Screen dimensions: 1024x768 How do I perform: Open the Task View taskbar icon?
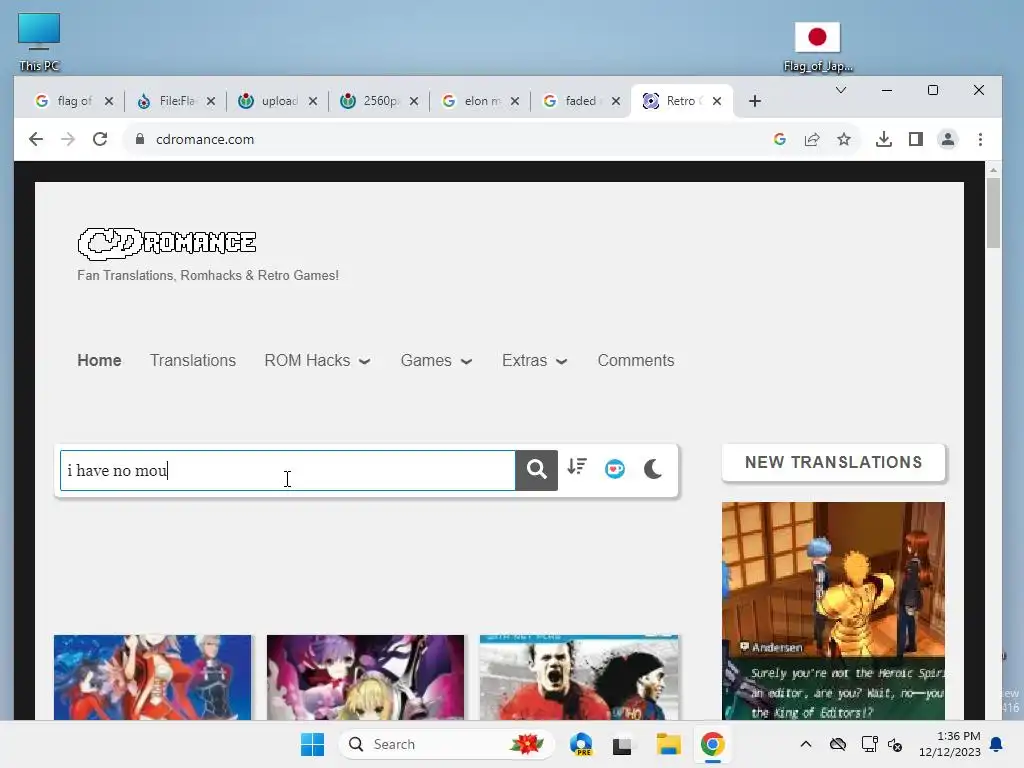(622, 744)
